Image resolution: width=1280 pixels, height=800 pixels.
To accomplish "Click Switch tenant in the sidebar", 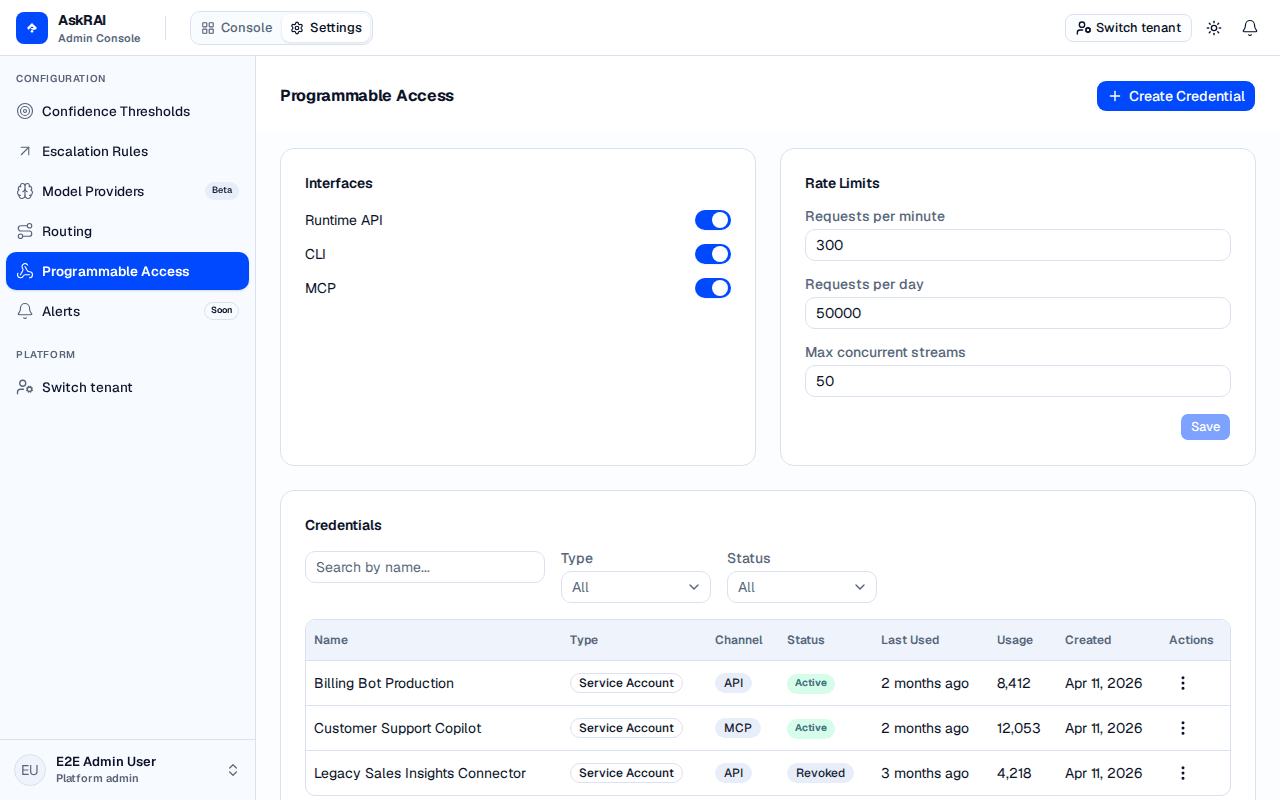I will pos(127,387).
